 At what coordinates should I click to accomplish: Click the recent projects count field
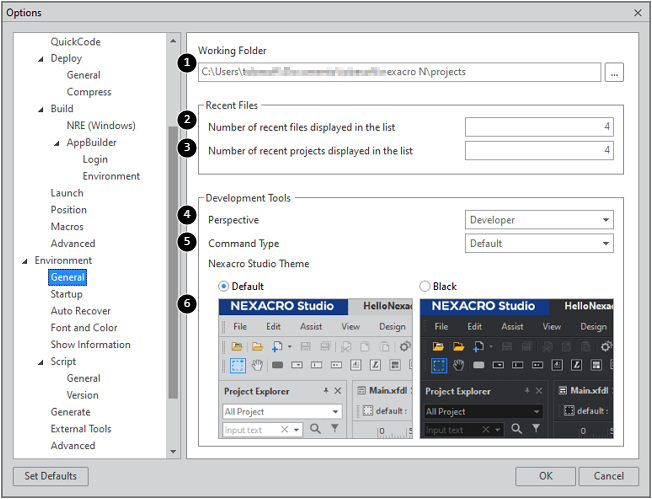[x=538, y=150]
